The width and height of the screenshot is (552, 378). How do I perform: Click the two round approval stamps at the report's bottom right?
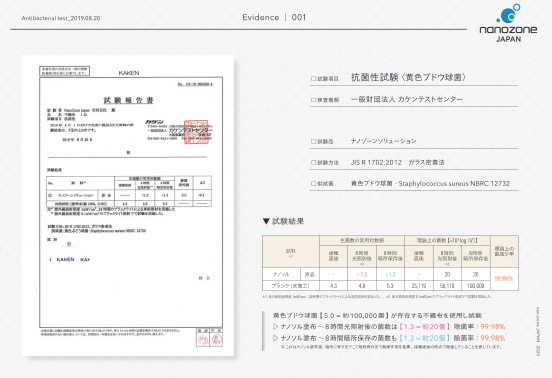point(209,340)
